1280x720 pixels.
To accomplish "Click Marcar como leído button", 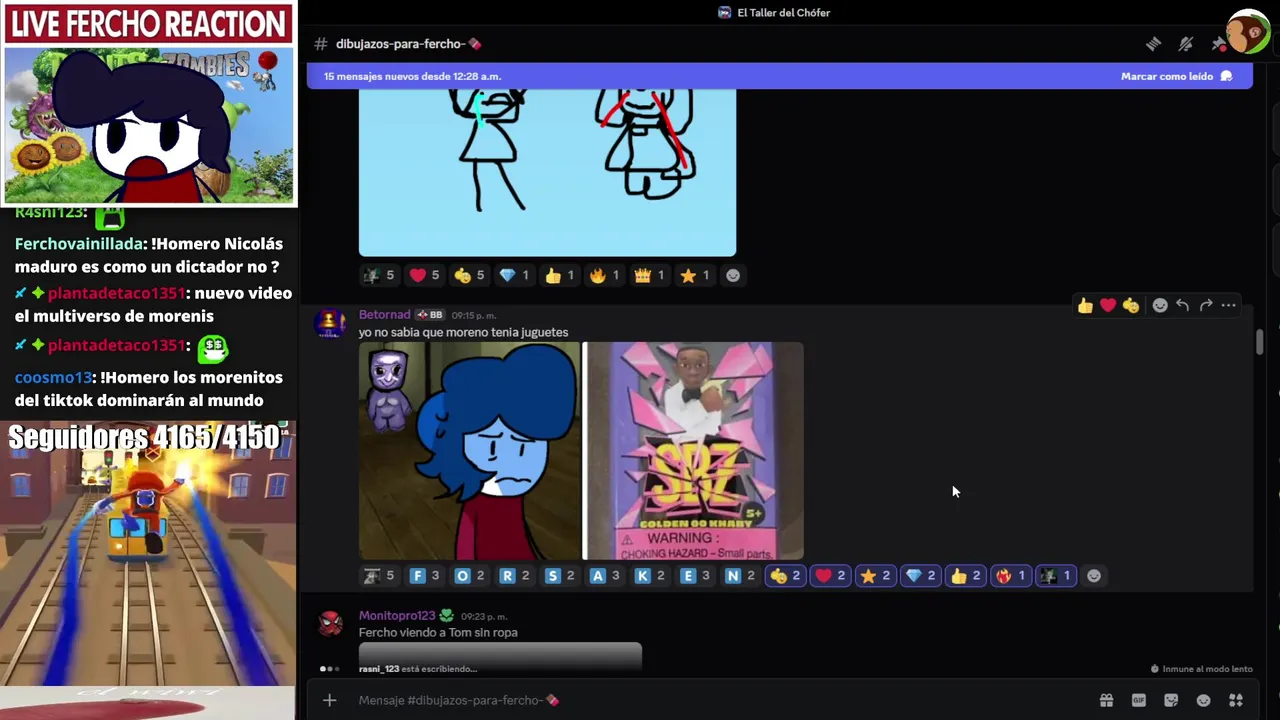I will [x=1176, y=76].
